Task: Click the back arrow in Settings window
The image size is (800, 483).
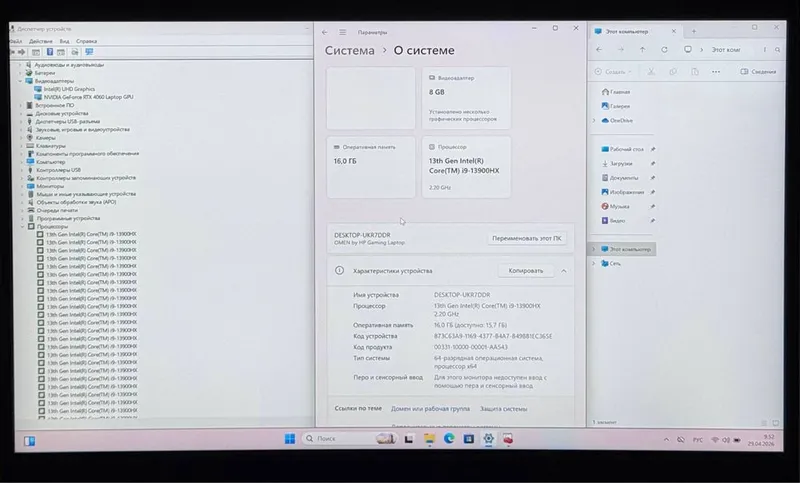Action: click(325, 32)
